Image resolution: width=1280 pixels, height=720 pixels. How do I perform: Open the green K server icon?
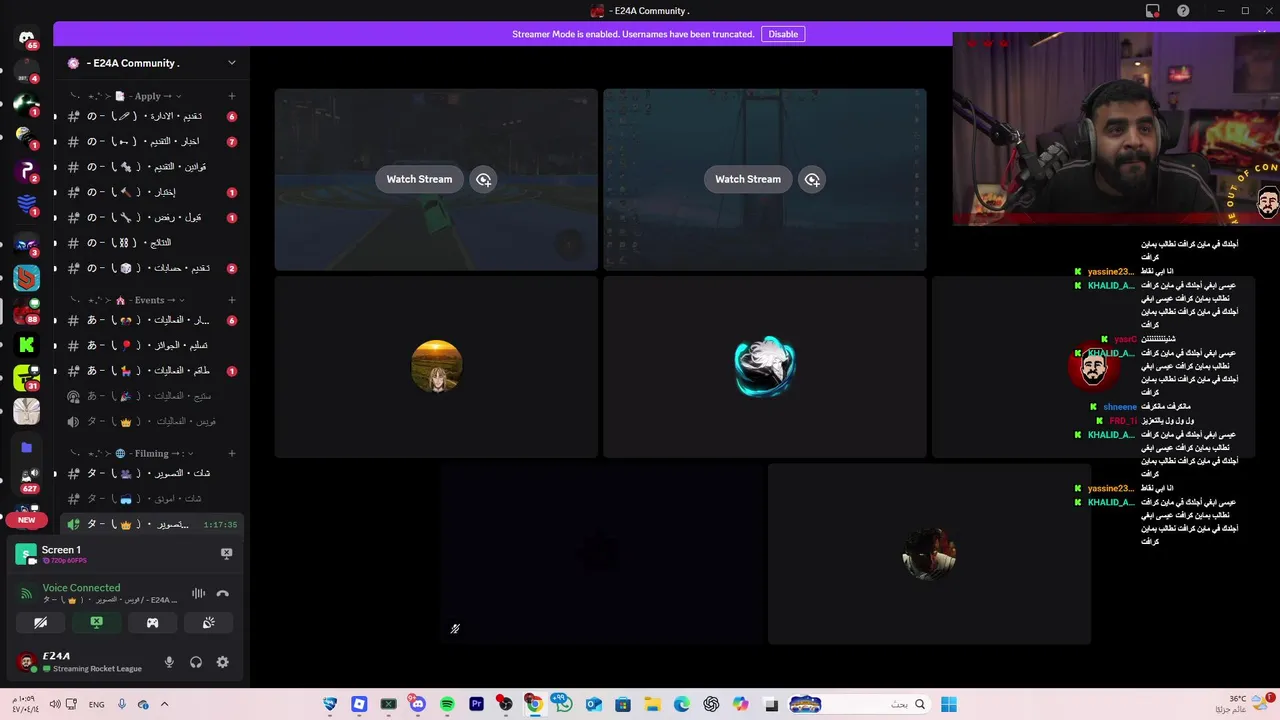27,345
